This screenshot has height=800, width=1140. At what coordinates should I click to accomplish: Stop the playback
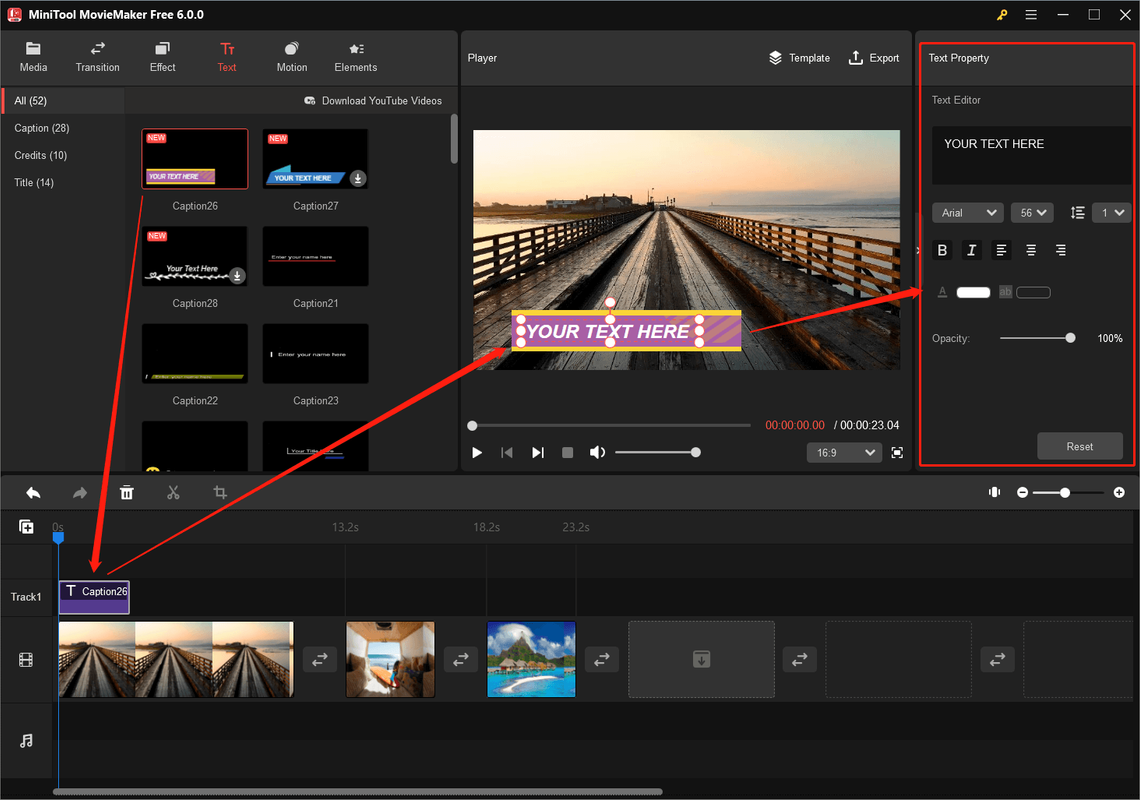568,452
